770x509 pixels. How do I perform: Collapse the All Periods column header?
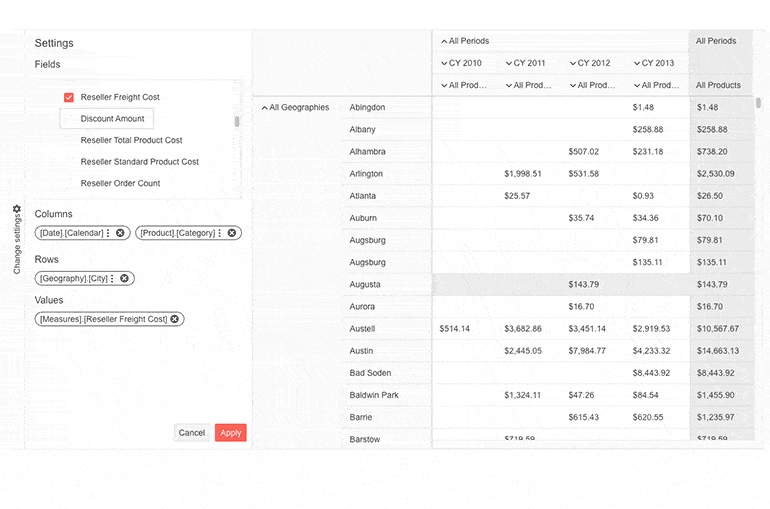point(444,42)
